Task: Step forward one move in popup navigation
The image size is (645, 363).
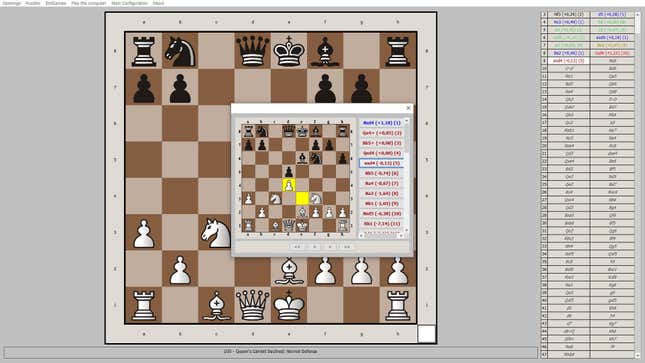Action: (x=330, y=247)
